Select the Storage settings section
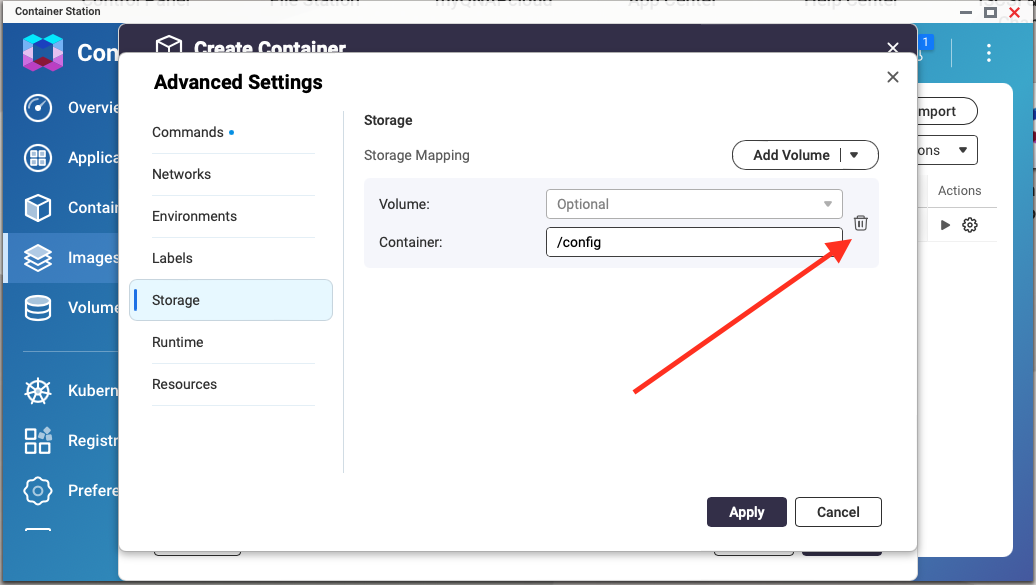1036x585 pixels. (231, 300)
